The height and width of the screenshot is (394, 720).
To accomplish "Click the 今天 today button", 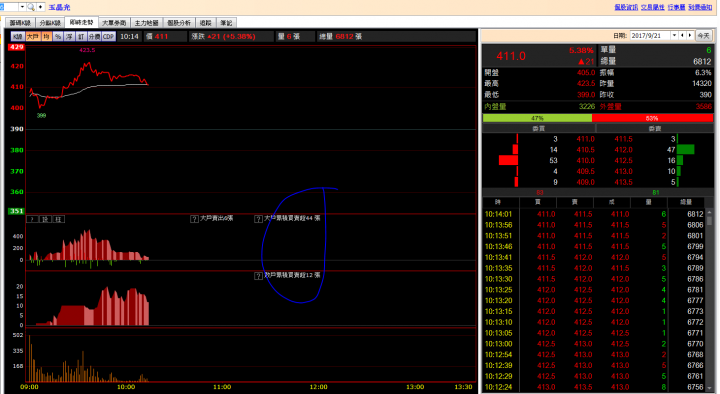I will pos(703,35).
